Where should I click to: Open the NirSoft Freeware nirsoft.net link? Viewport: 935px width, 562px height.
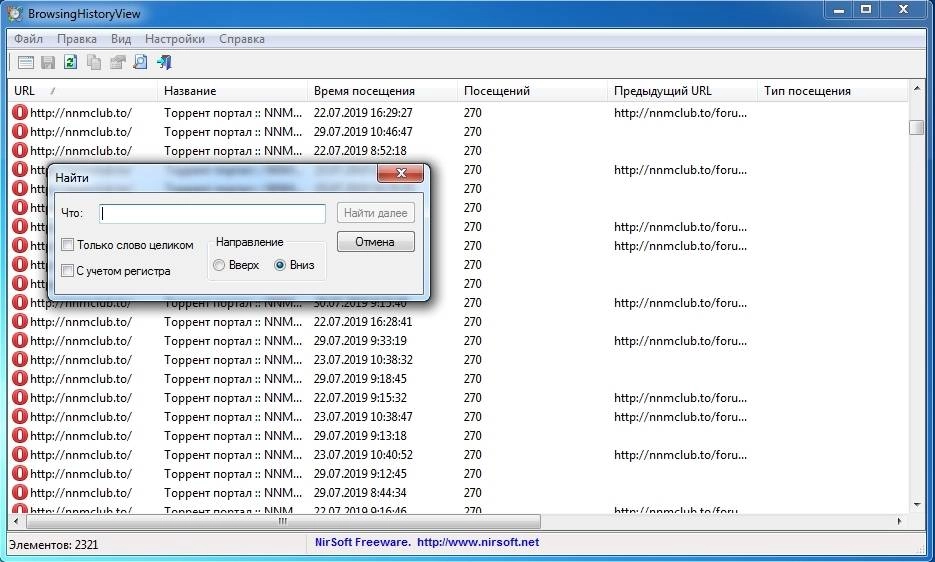[427, 542]
